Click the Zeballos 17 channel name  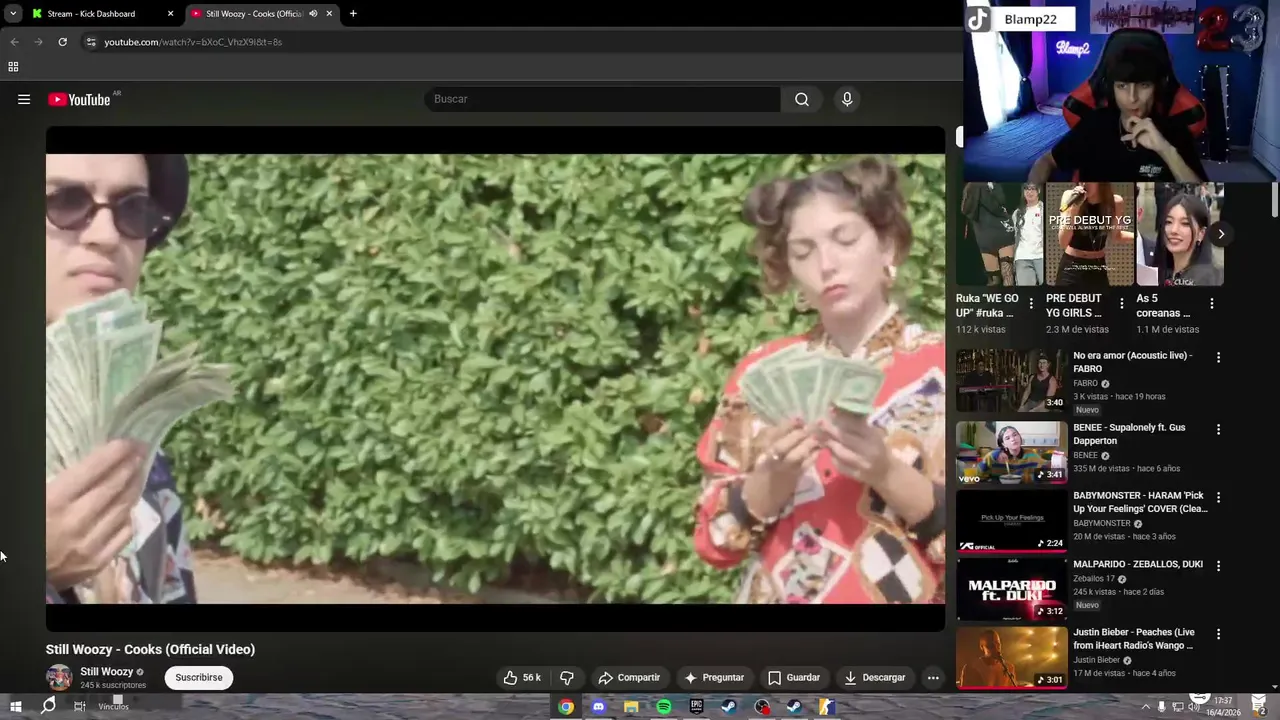click(x=1094, y=578)
